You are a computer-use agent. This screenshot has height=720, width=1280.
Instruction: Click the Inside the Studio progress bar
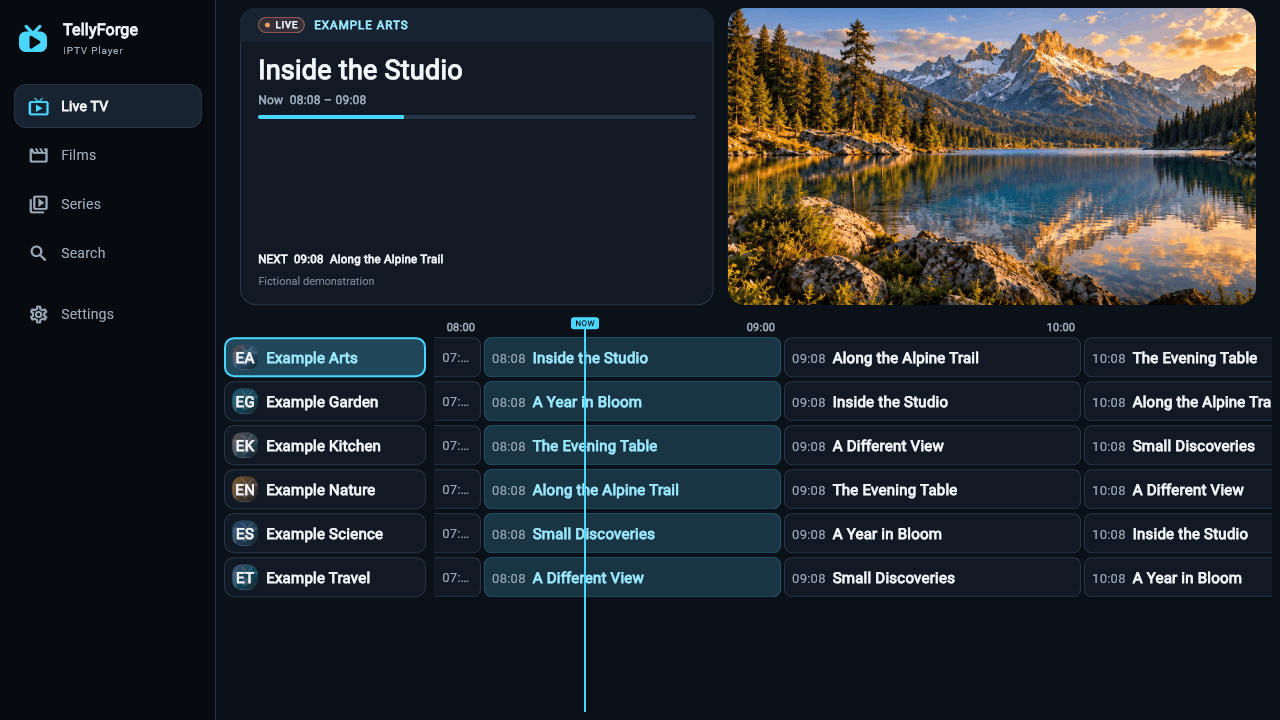click(x=476, y=117)
